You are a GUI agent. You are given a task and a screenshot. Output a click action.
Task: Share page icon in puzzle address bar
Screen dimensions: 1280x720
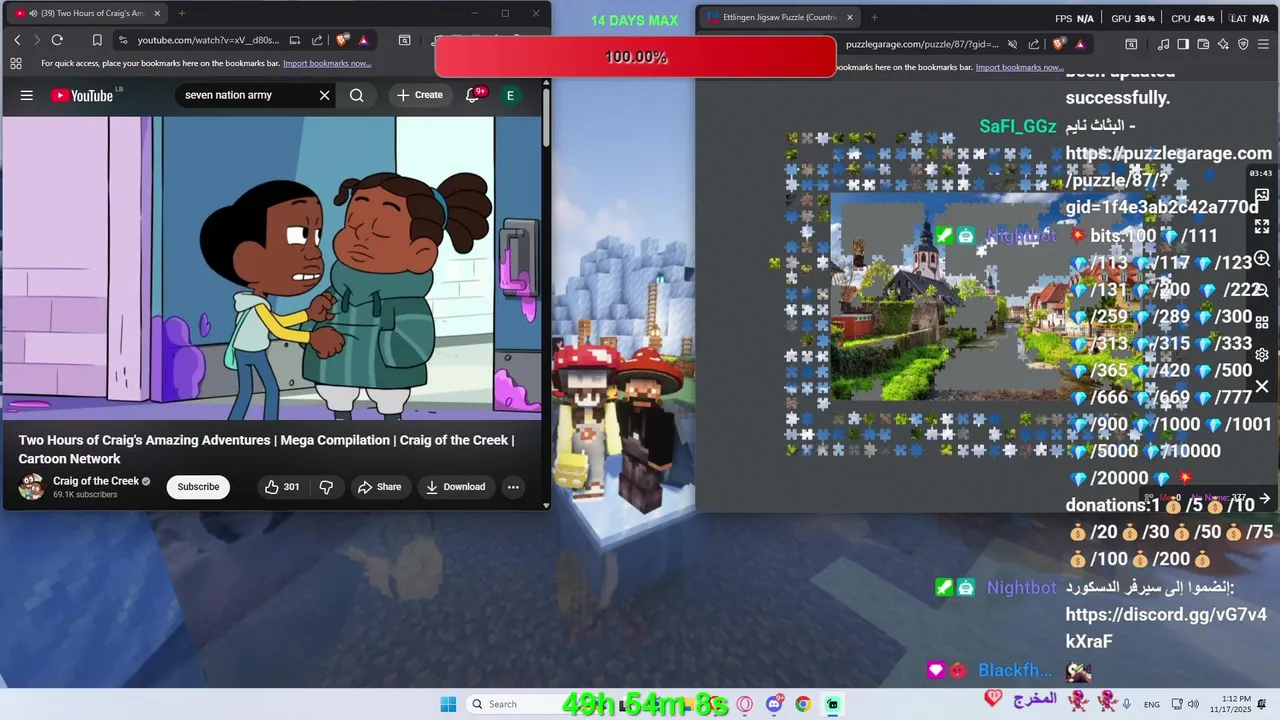tap(1035, 44)
